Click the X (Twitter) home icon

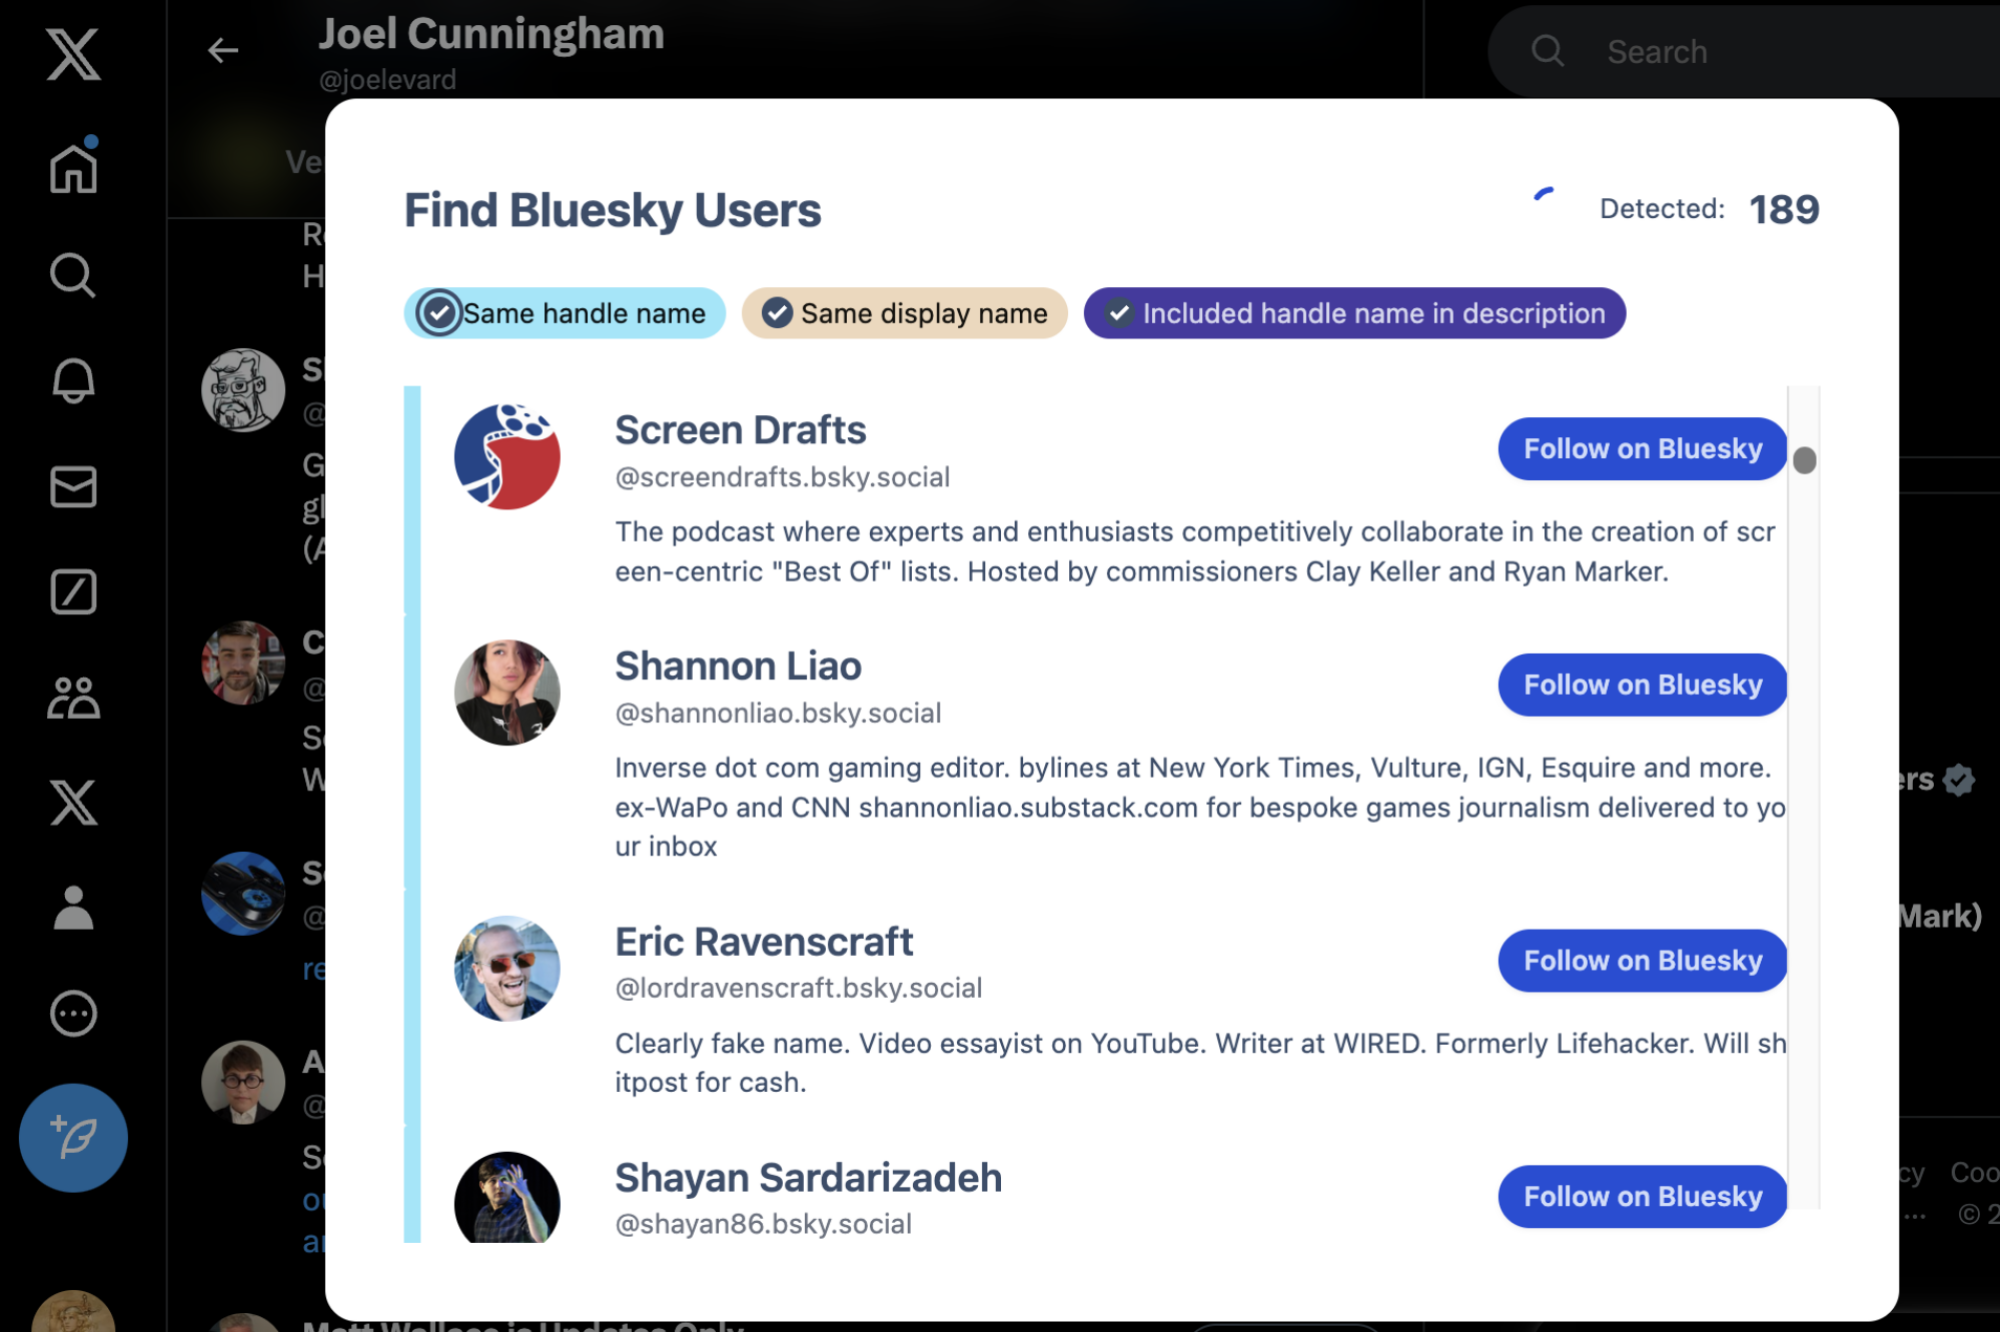(74, 164)
